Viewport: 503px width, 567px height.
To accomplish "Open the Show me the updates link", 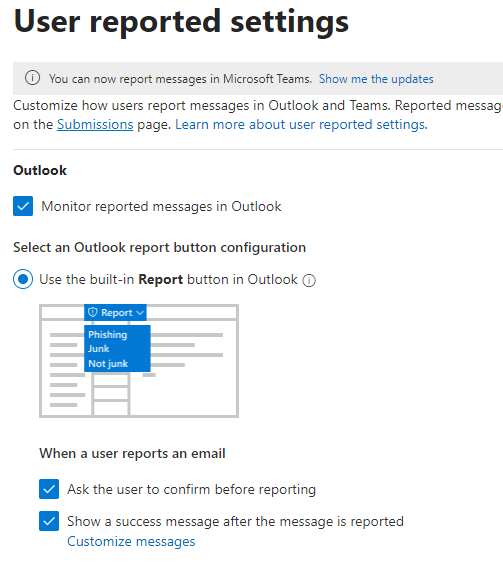I will [x=376, y=79].
